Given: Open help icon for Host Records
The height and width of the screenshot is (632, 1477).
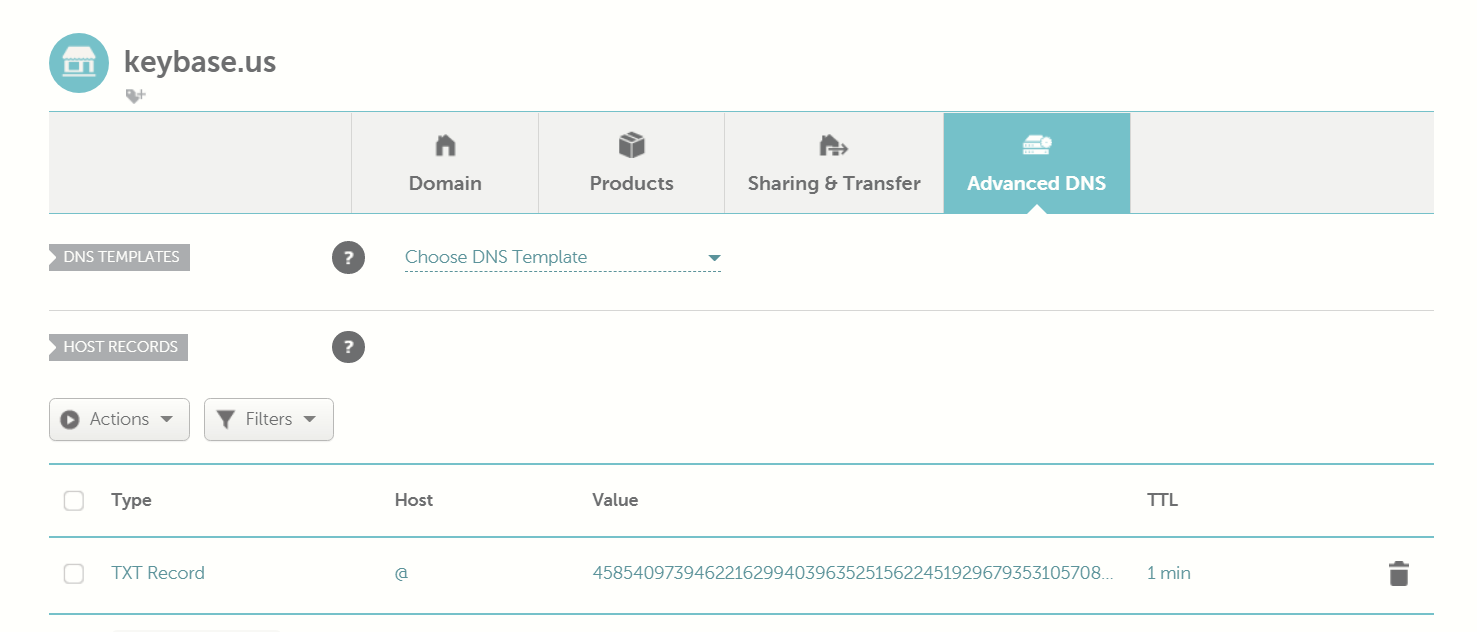Looking at the screenshot, I should pyautogui.click(x=348, y=347).
